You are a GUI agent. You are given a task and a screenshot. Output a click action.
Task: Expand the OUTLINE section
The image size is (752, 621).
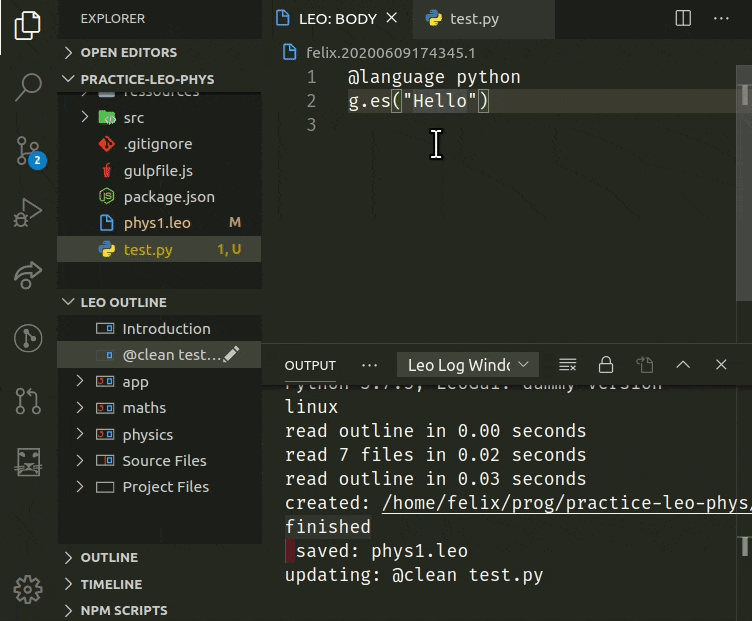click(x=69, y=557)
